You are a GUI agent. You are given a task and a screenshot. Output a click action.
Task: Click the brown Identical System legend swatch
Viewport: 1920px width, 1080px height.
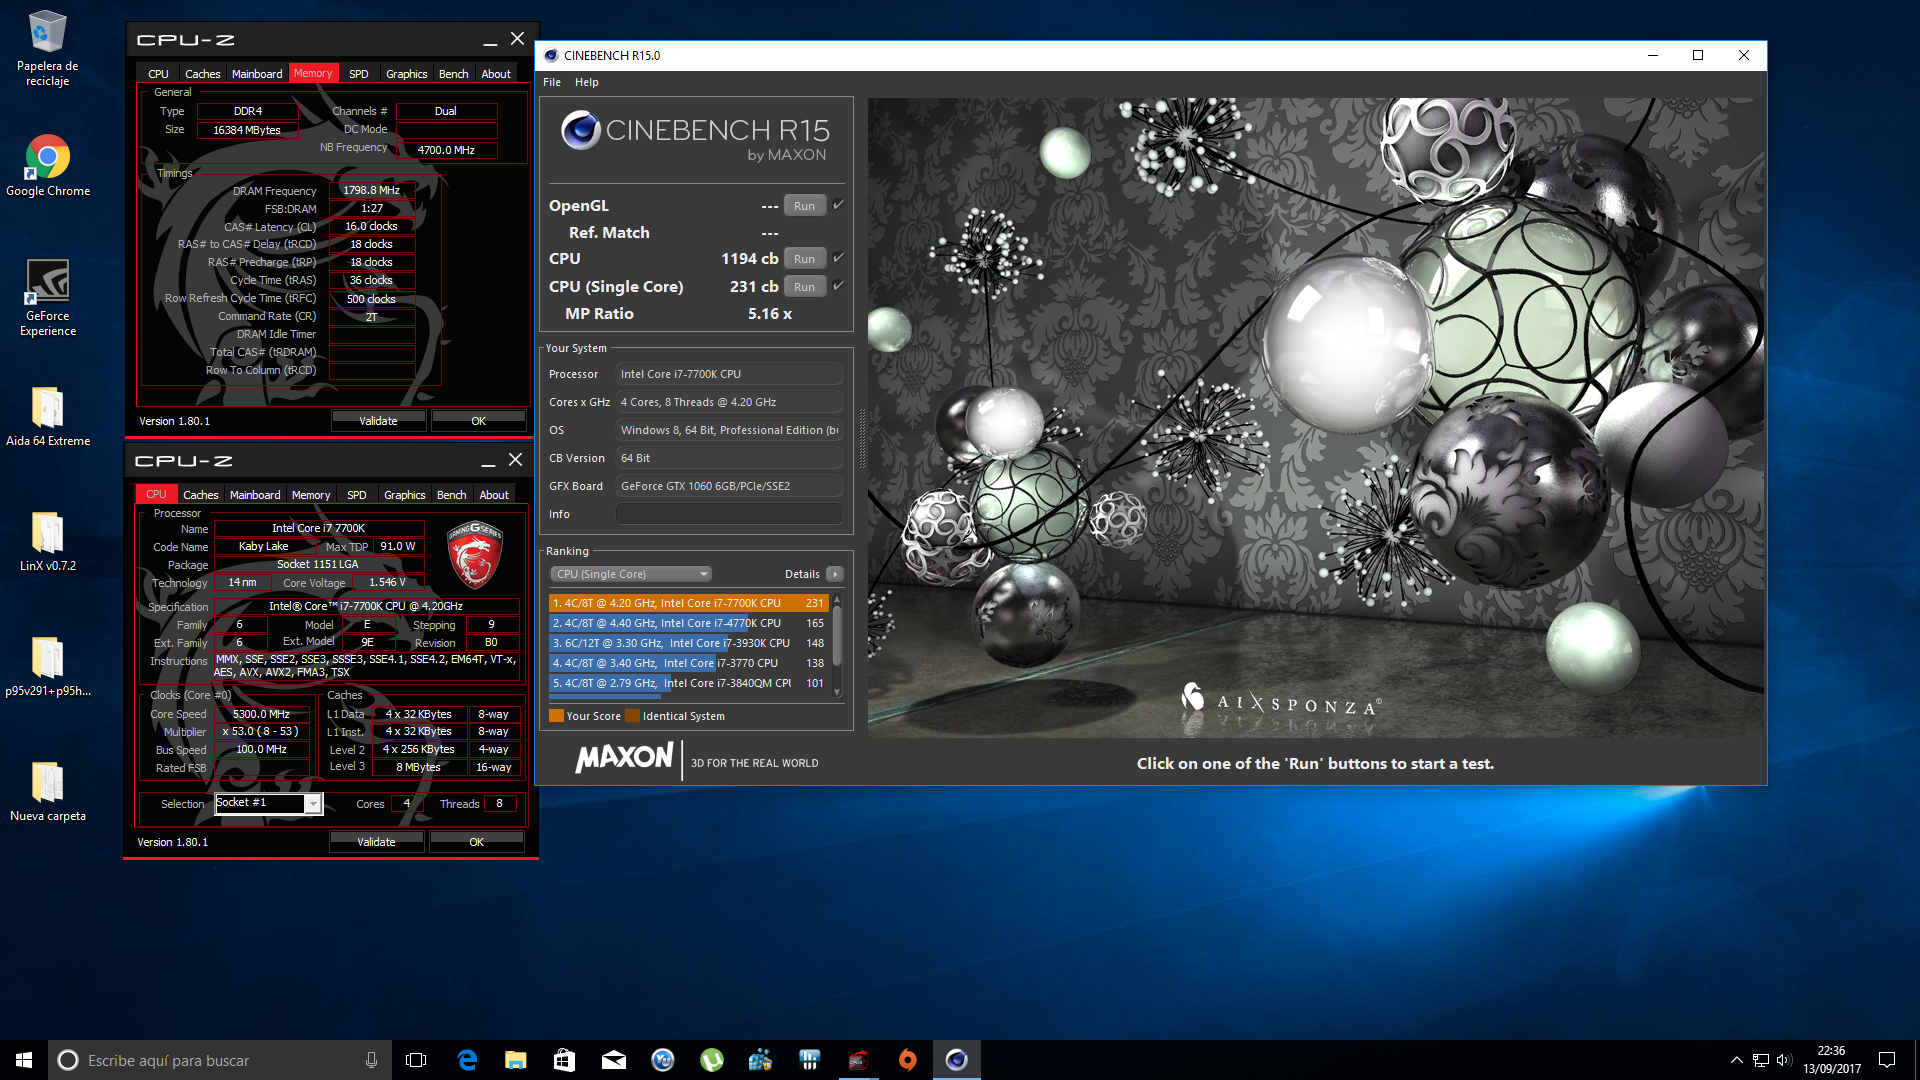632,716
